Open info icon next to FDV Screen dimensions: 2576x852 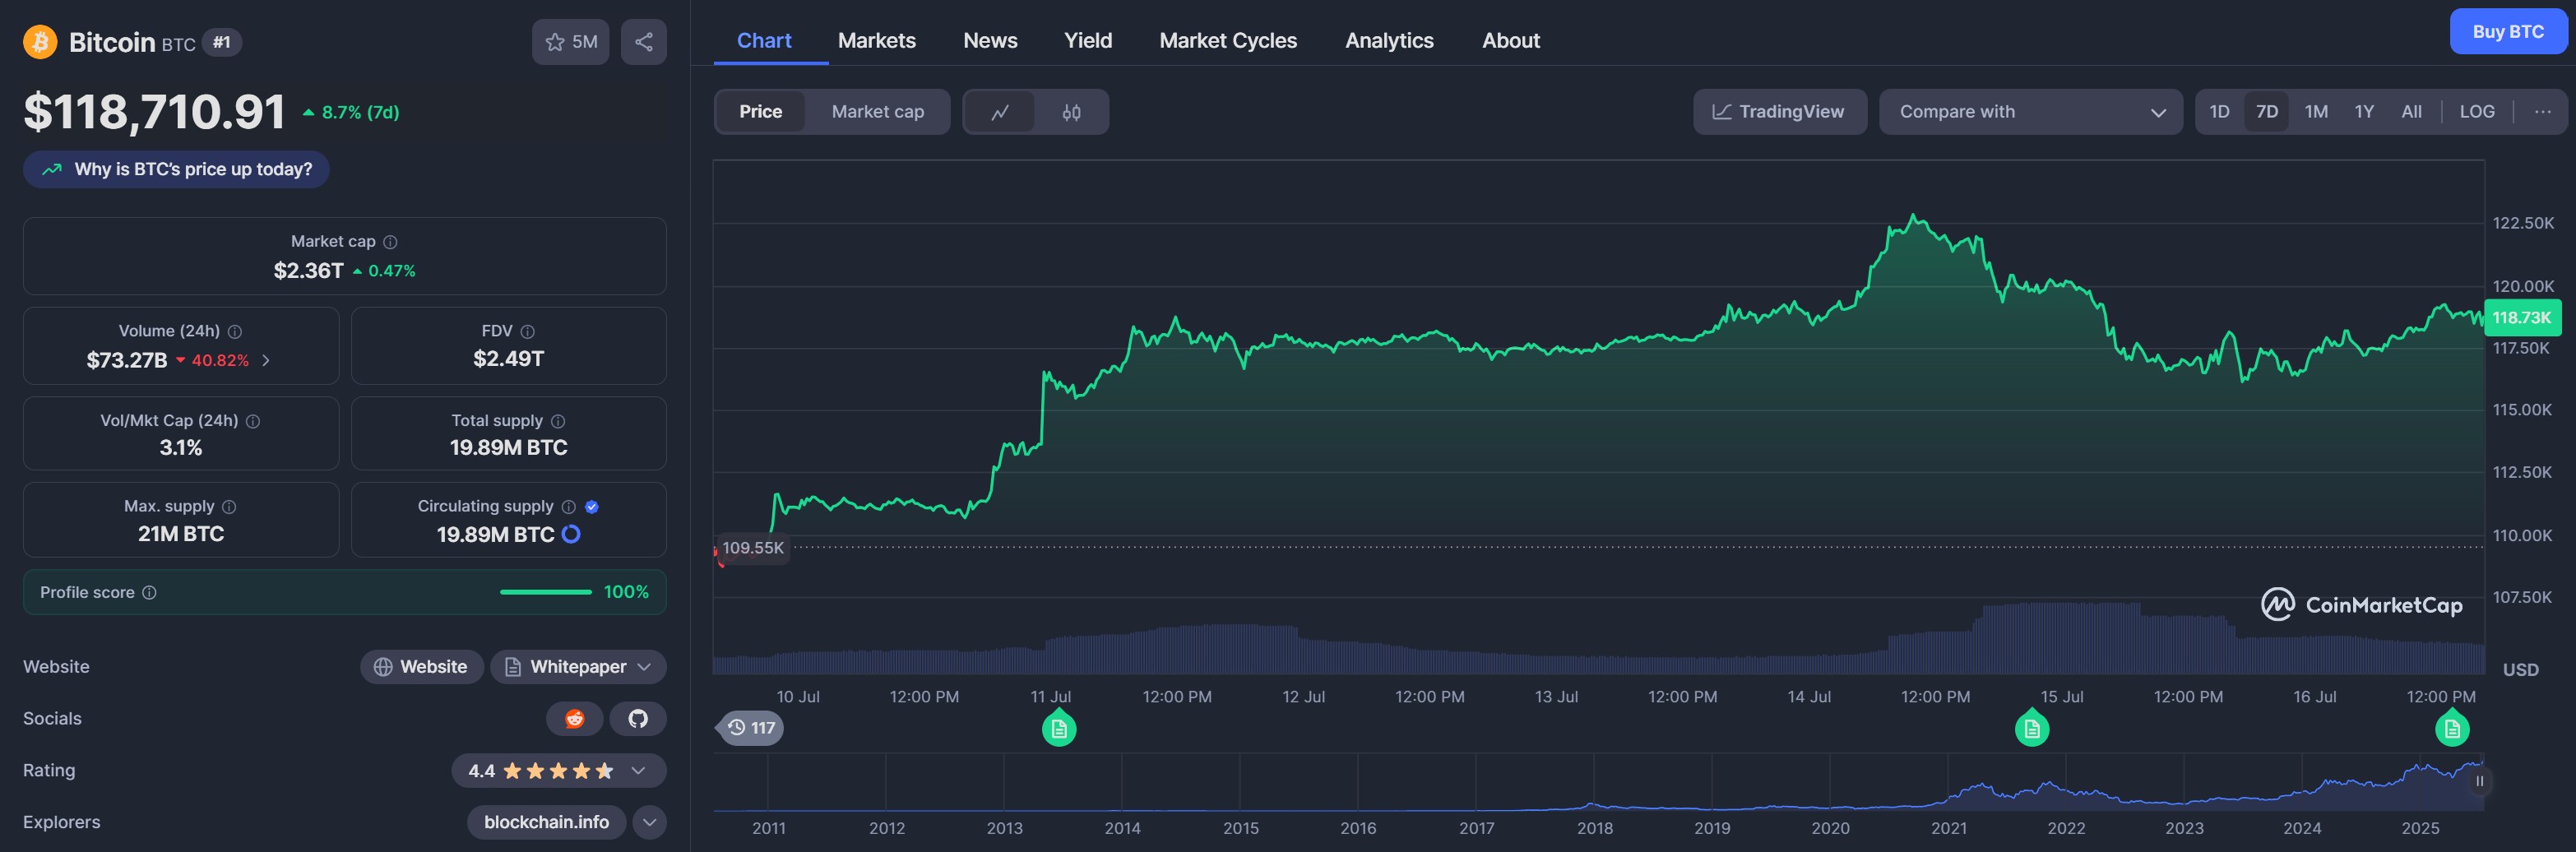[528, 332]
